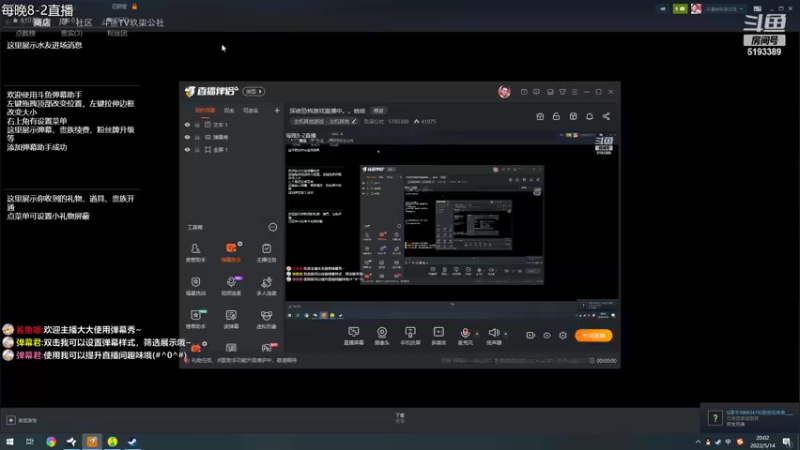
Task: Open the mail message icon in title bar
Action: pos(524,92)
